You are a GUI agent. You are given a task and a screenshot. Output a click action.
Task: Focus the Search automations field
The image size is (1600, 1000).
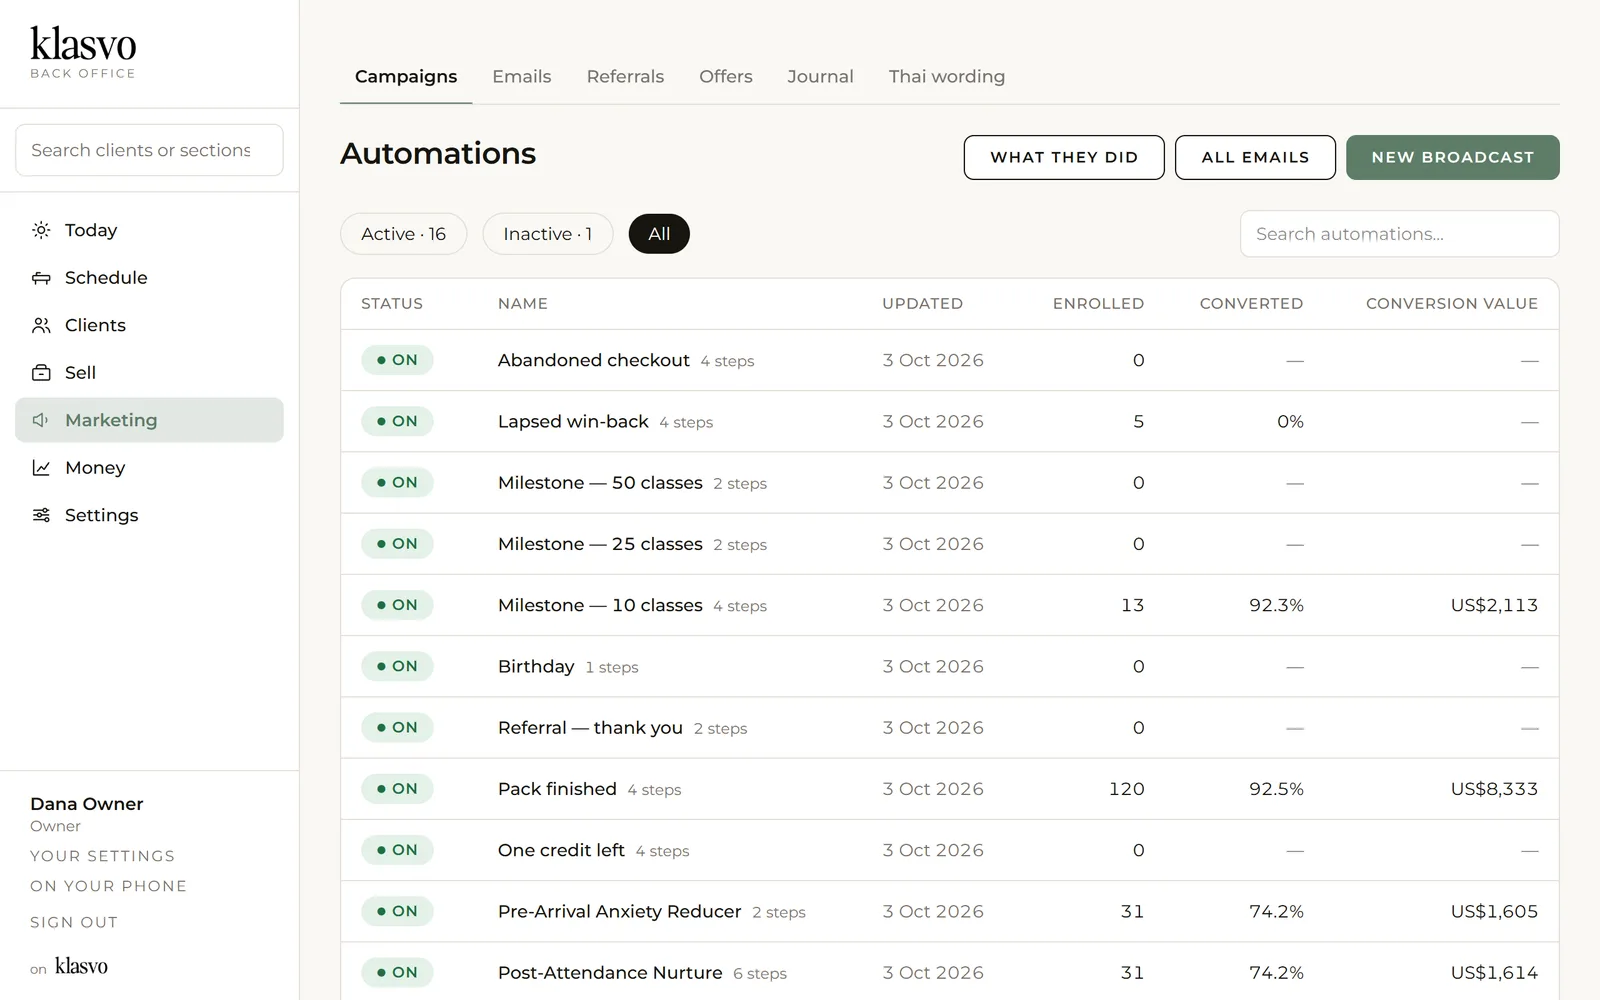[1400, 234]
